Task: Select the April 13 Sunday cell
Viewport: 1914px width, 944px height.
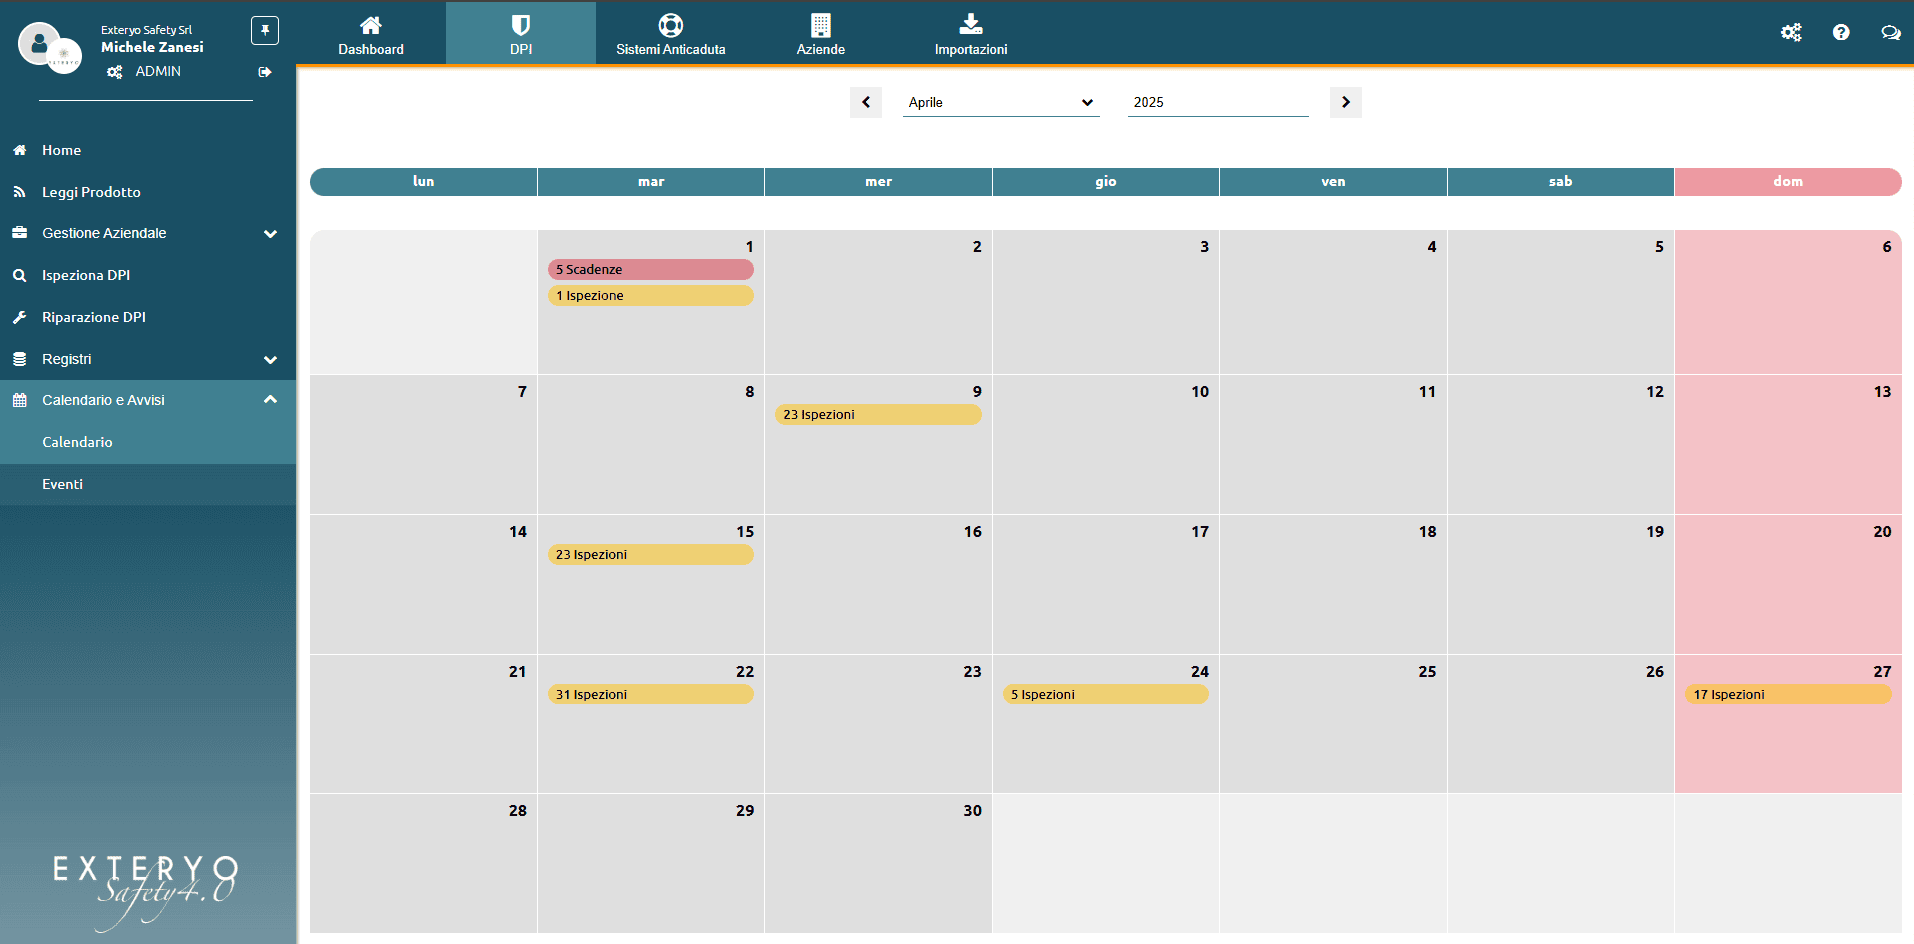Action: pyautogui.click(x=1788, y=445)
